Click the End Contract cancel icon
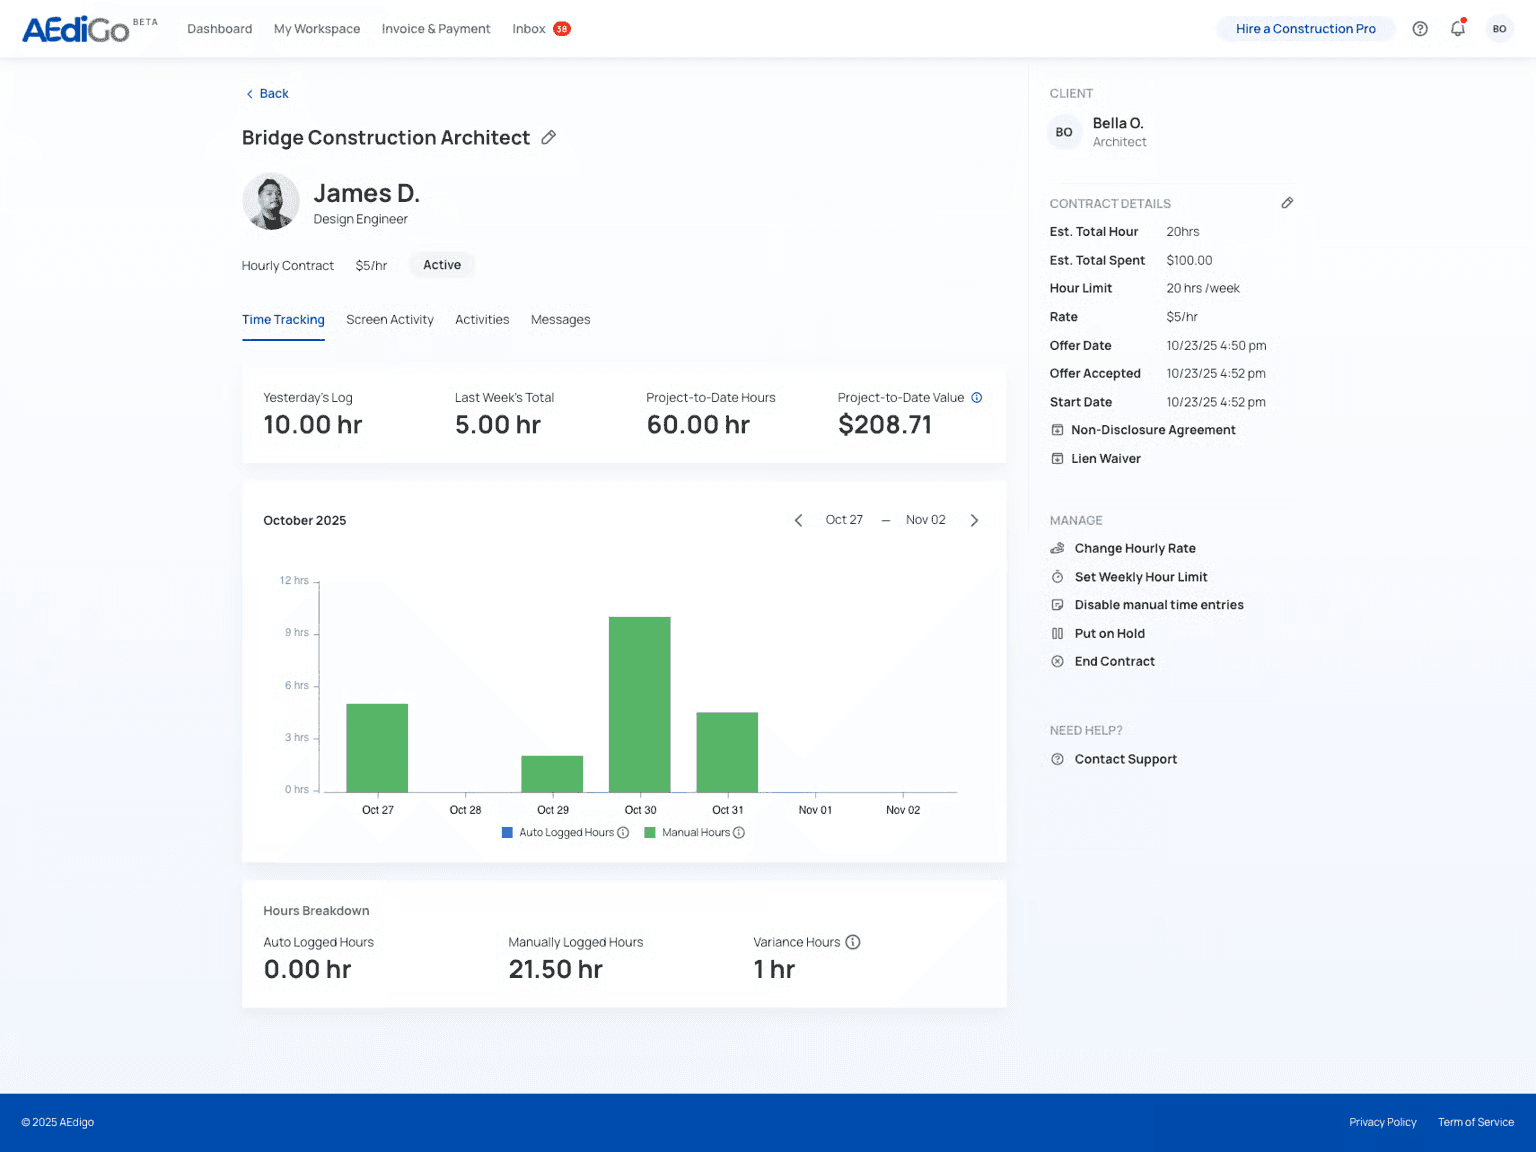 pos(1057,661)
